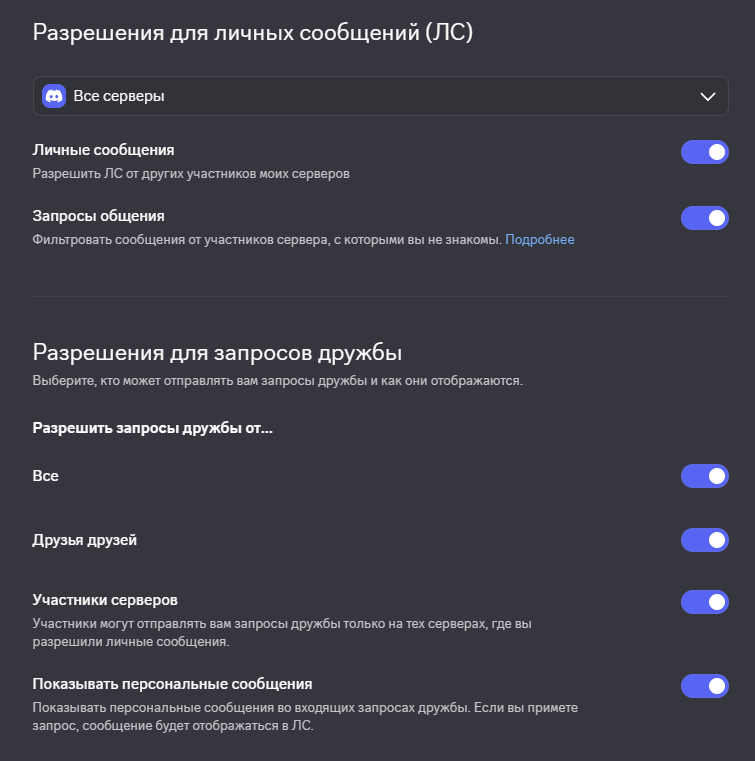Screen dimensions: 755x761
Task: Click the "Запросы общения" label text
Action: click(x=98, y=216)
